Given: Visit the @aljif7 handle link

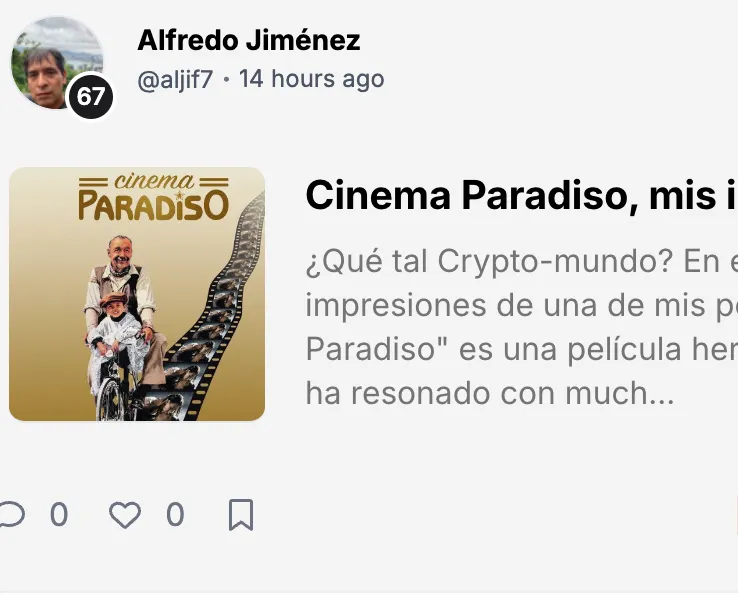Looking at the screenshot, I should pyautogui.click(x=175, y=80).
